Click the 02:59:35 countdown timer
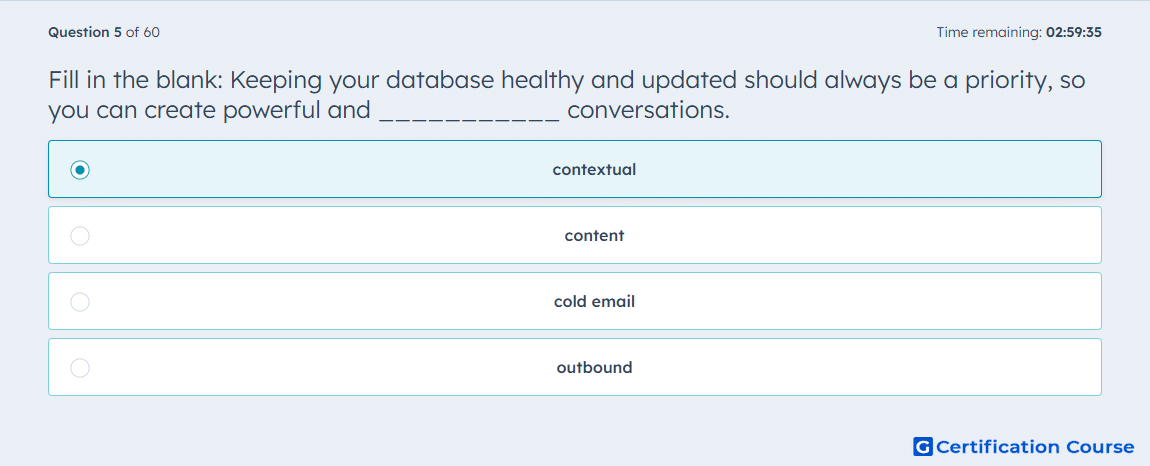This screenshot has width=1150, height=466. click(1074, 32)
